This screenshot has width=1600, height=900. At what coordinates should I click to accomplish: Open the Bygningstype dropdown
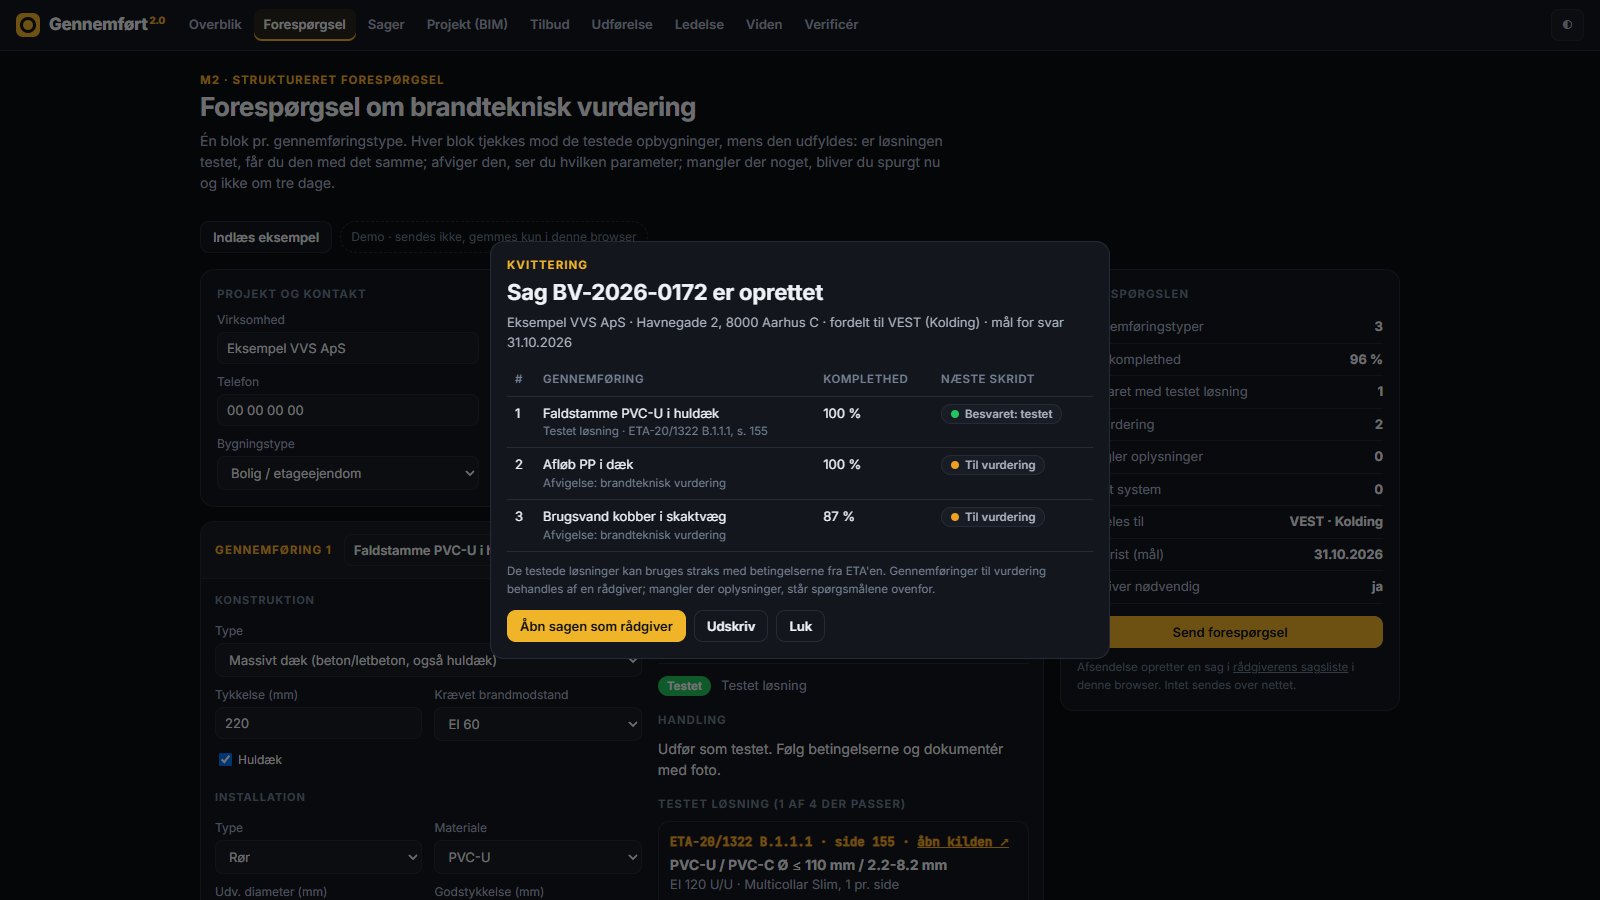tap(348, 473)
